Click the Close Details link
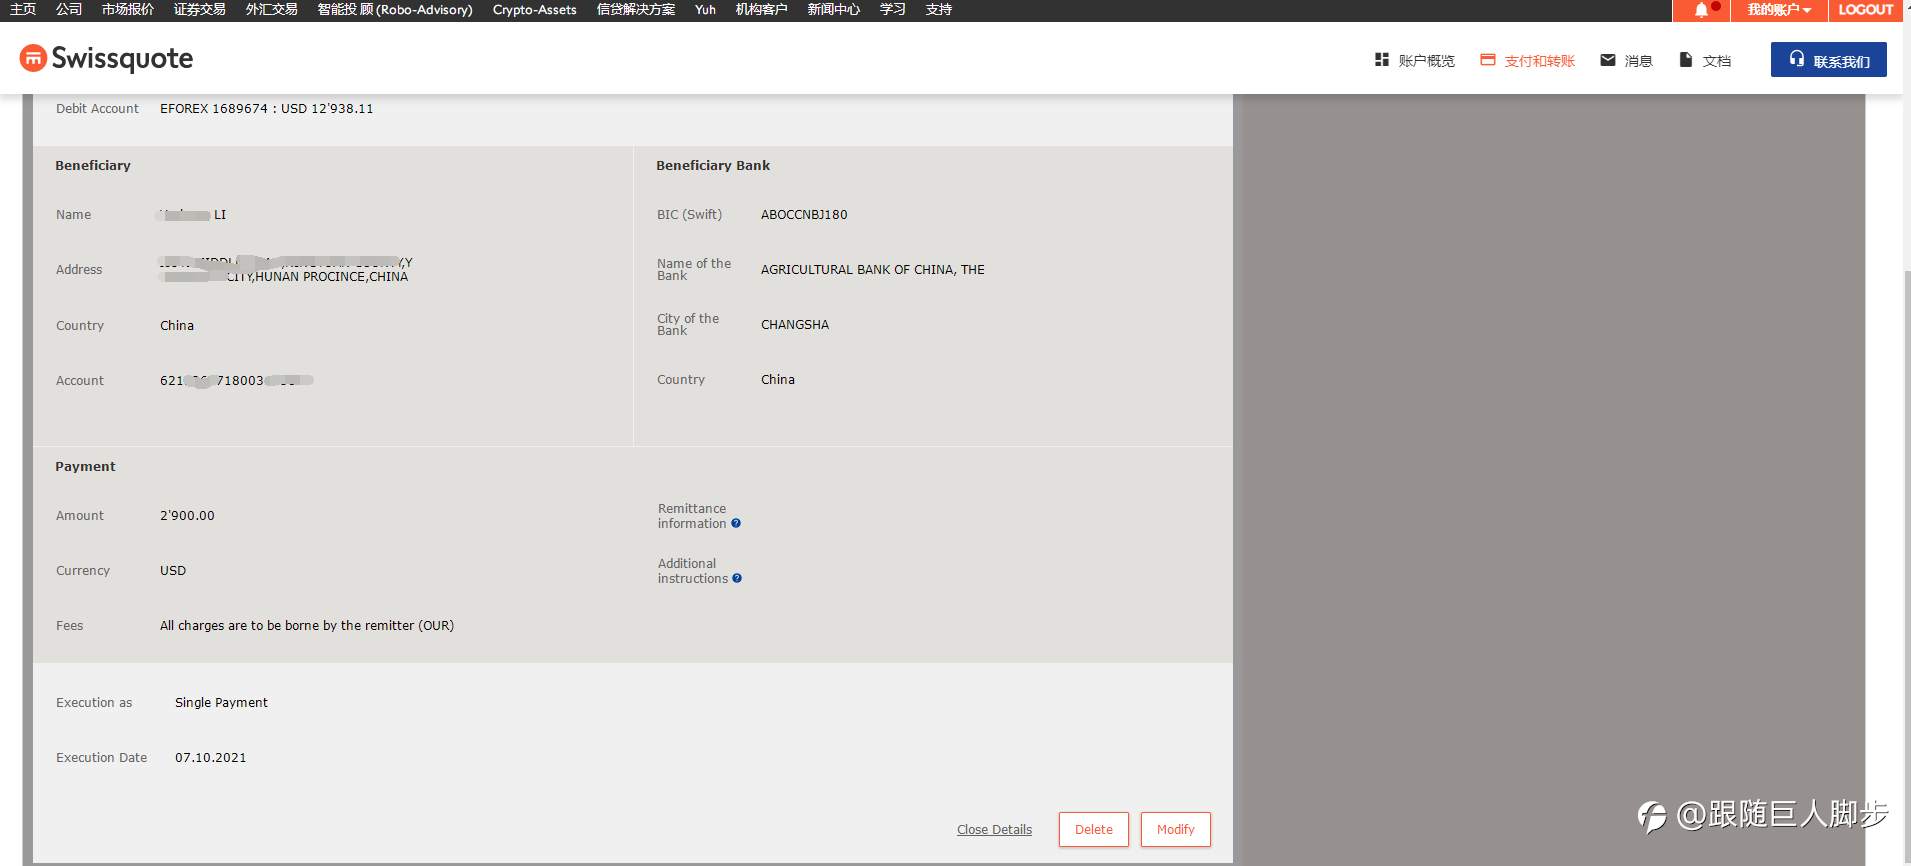 pos(994,829)
